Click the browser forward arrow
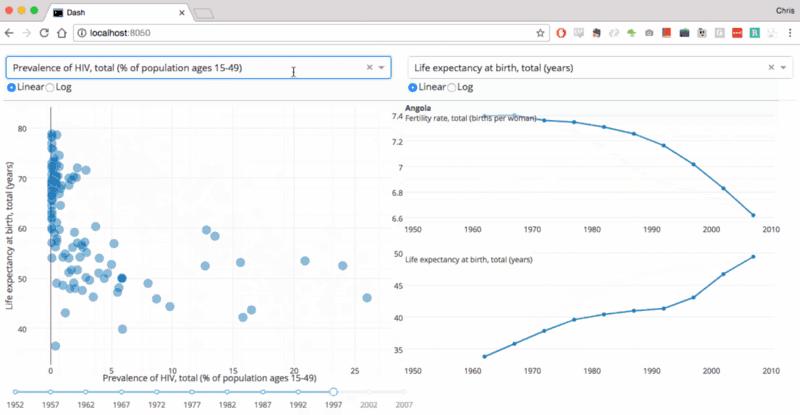The height and width of the screenshot is (415, 800). pyautogui.click(x=27, y=33)
